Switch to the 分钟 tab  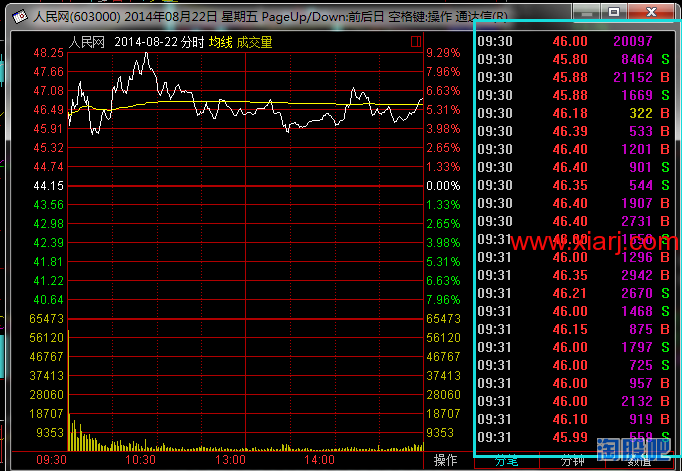click(x=572, y=461)
